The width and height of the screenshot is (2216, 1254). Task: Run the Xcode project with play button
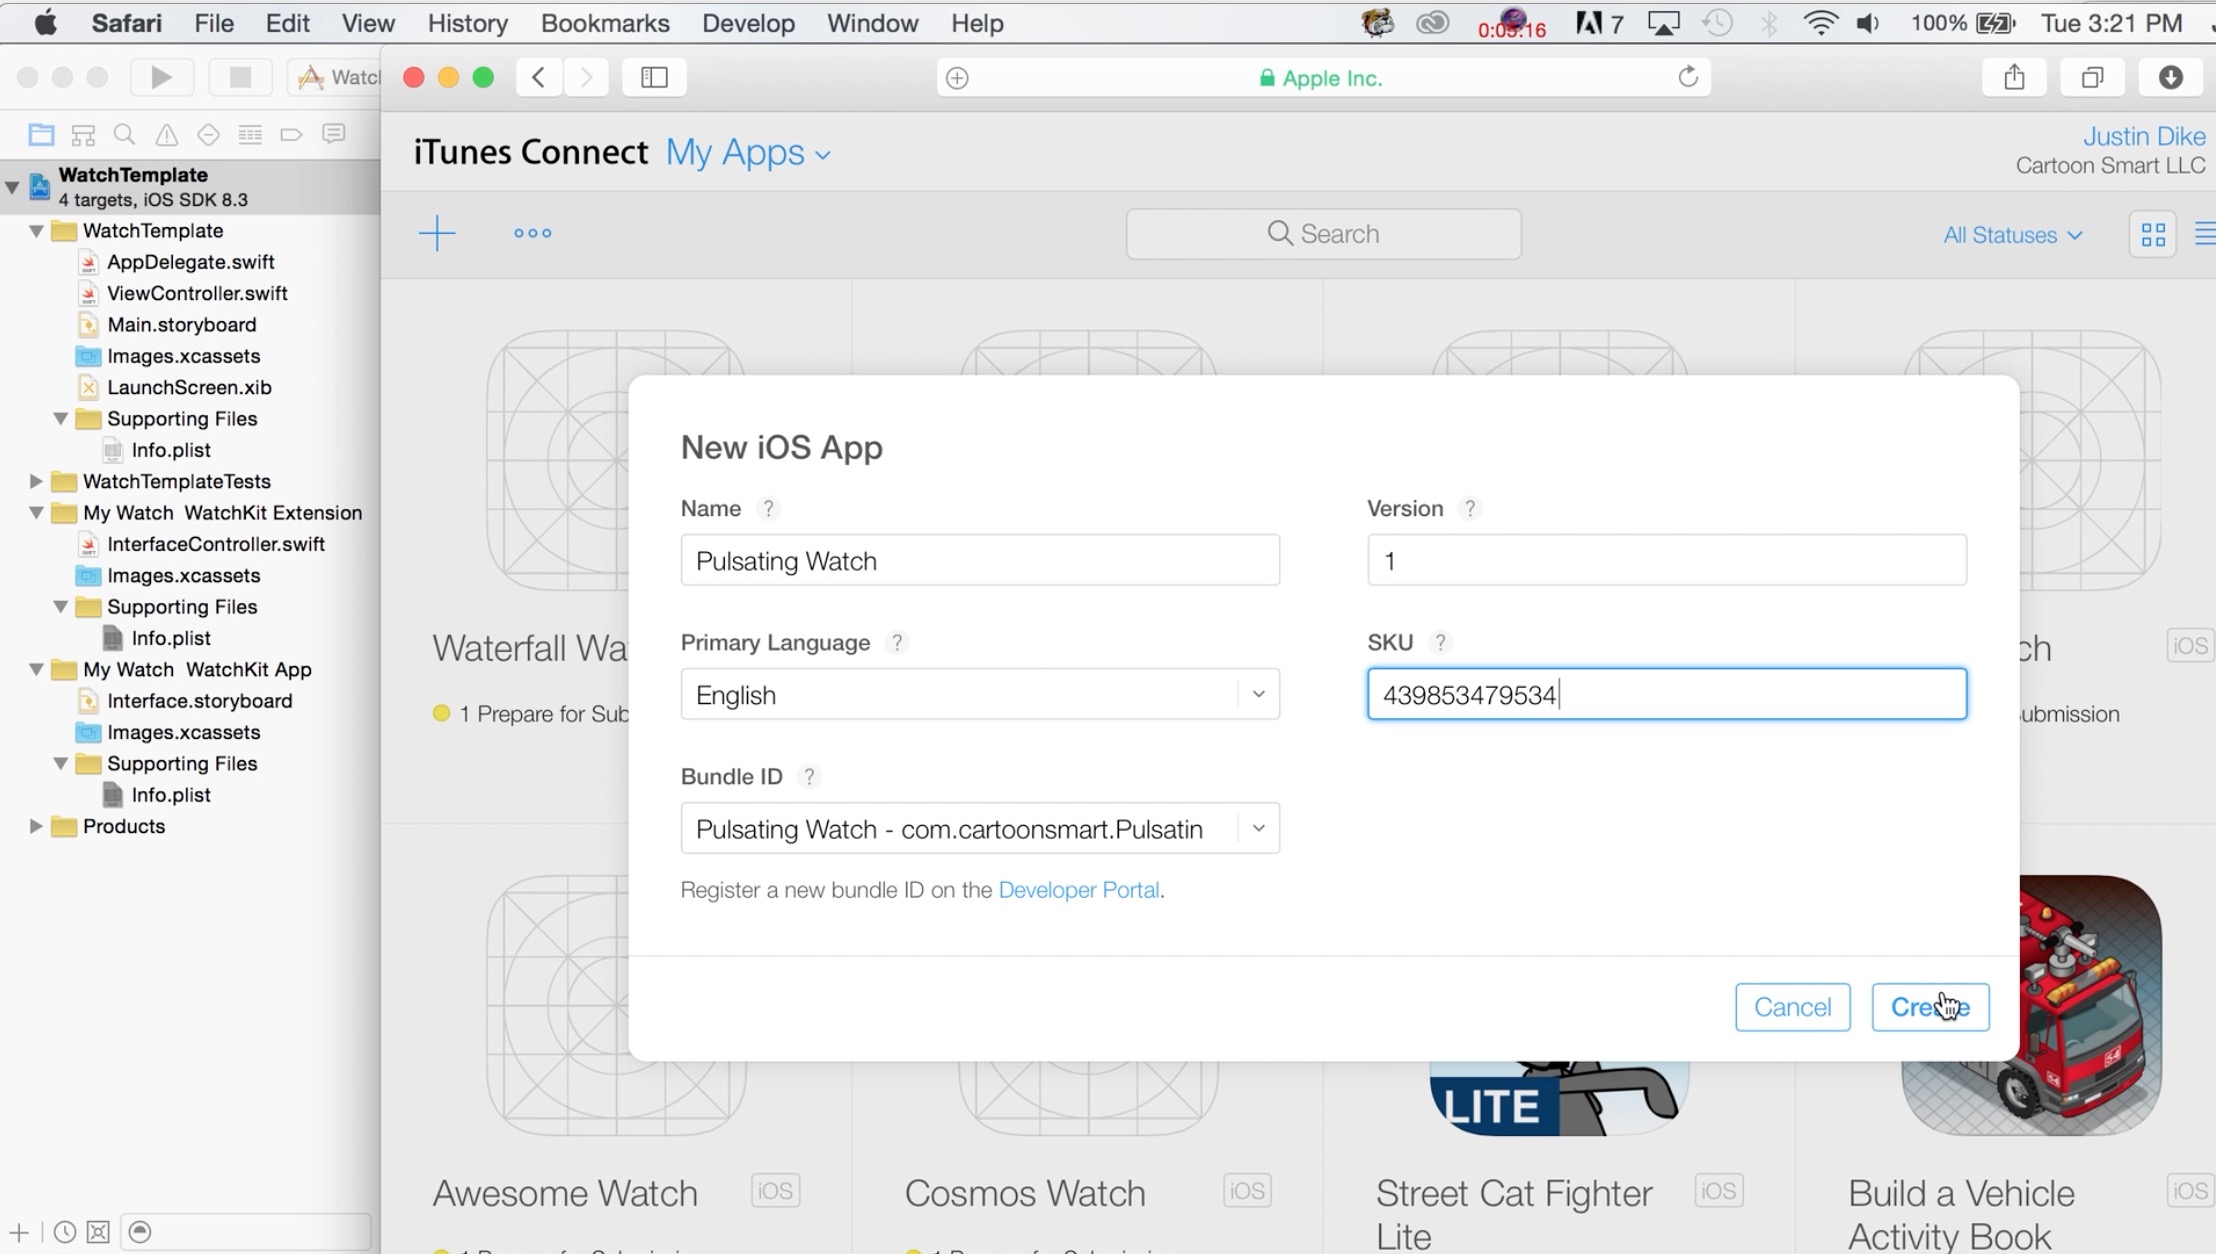point(160,77)
